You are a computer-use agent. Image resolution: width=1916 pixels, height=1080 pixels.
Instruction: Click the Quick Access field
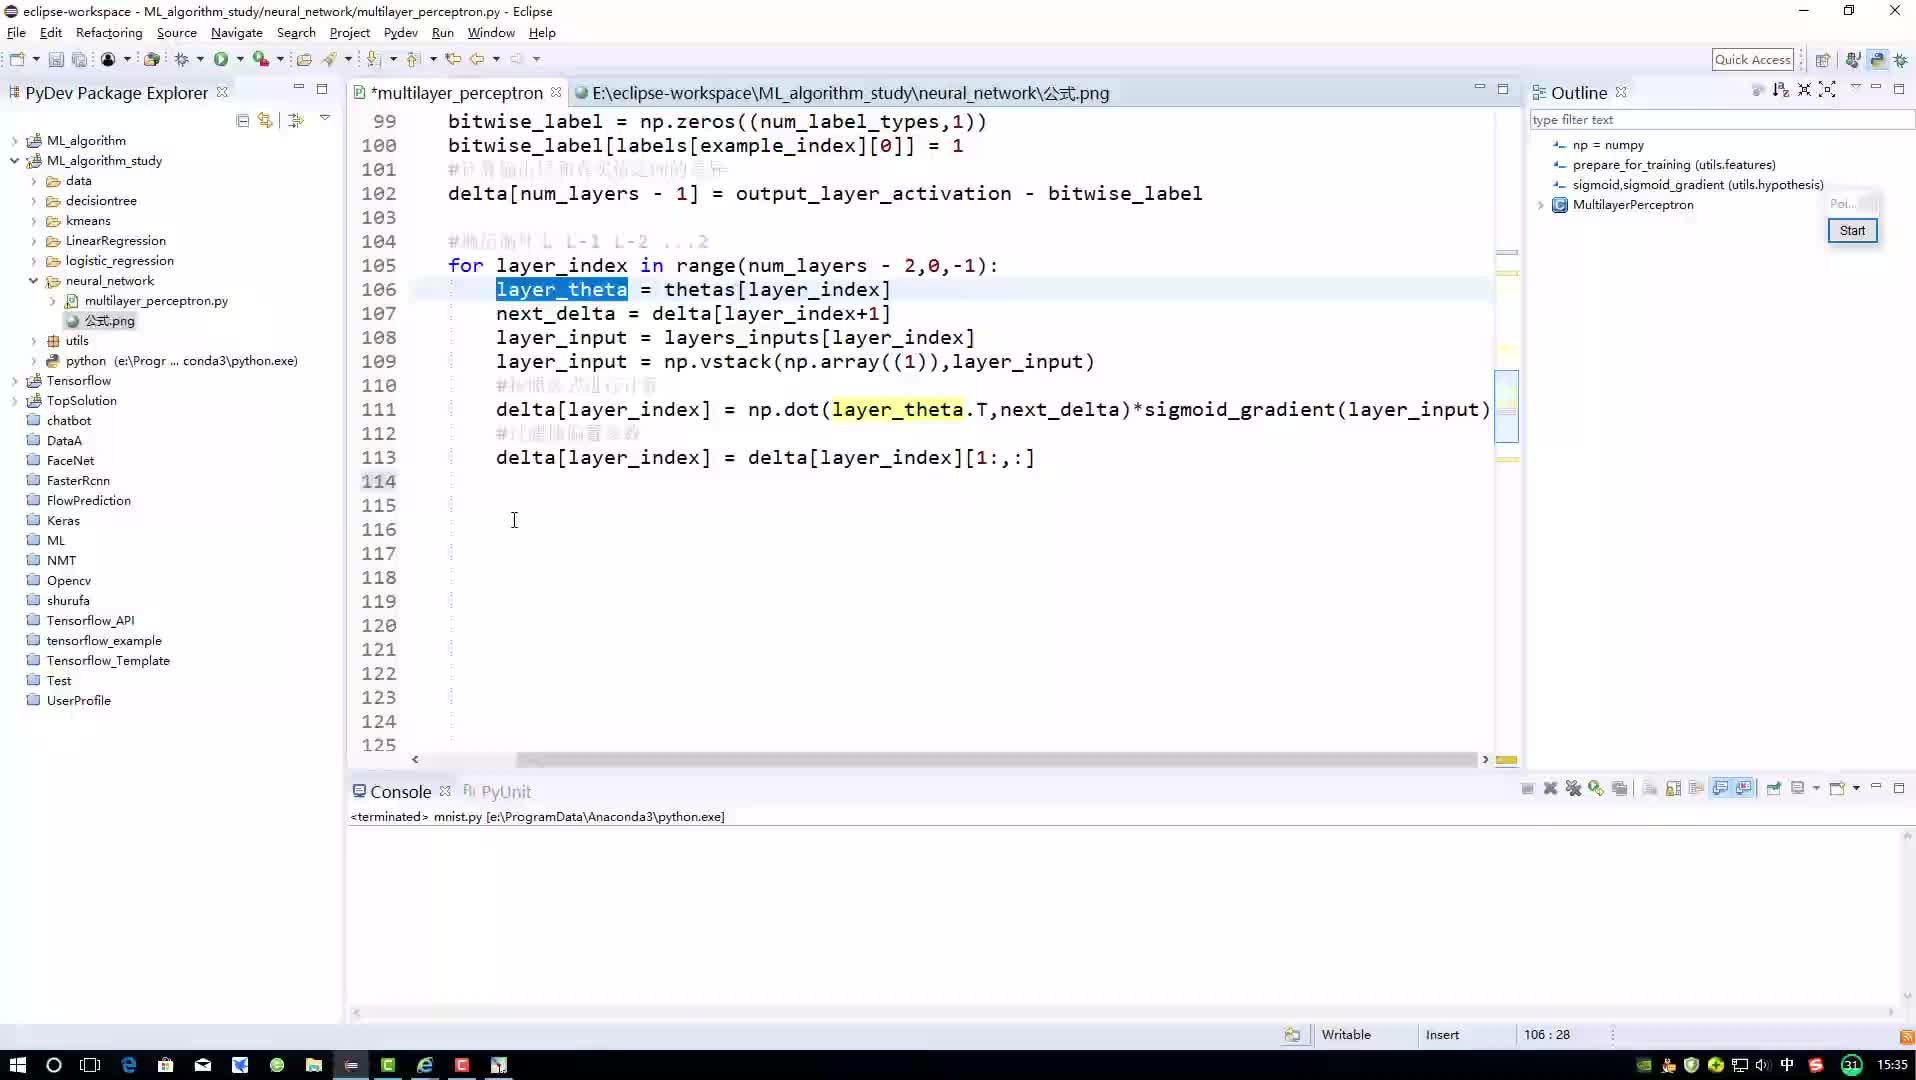click(x=1752, y=60)
